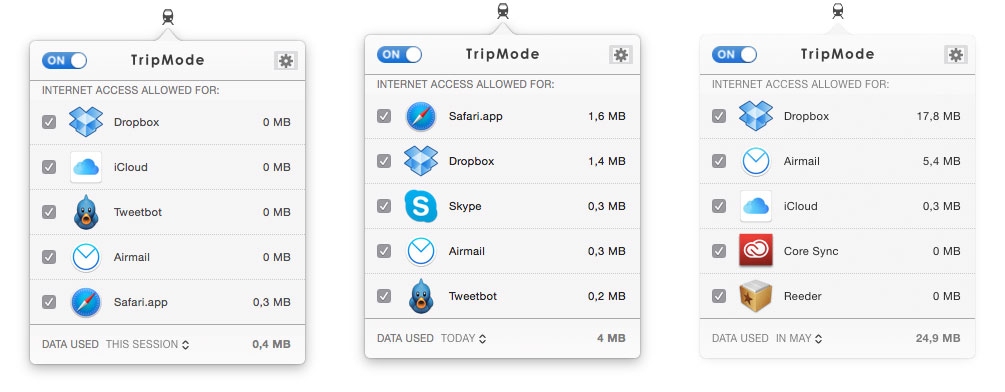Click the TripMode train menu bar icon above the In May panel
The height and width of the screenshot is (392, 1005).
pos(838,11)
